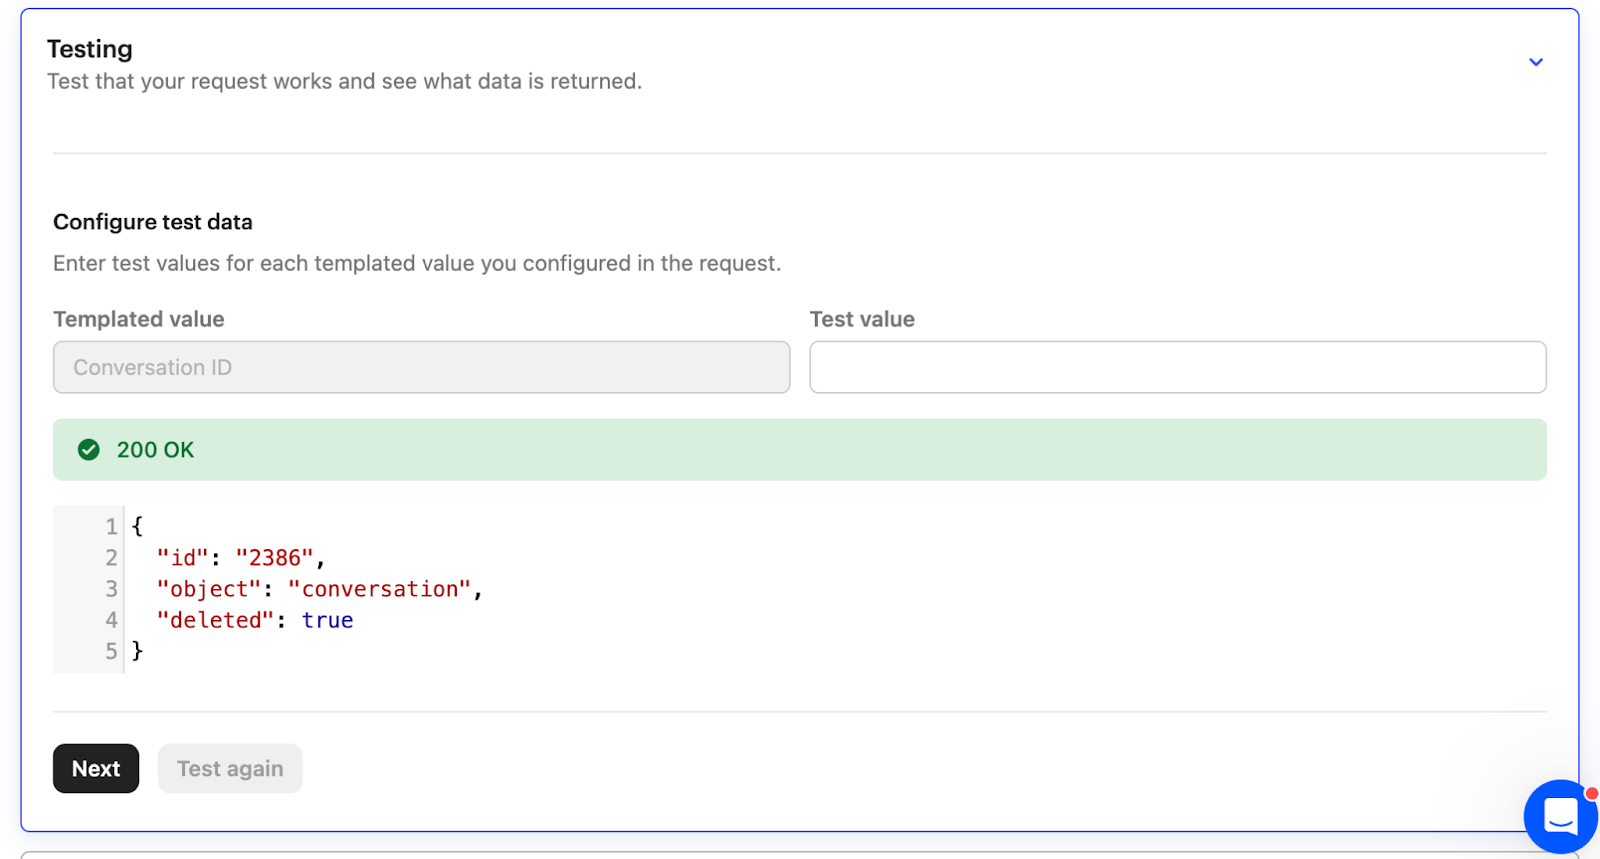Click the "deleted": true response line

[x=255, y=620]
